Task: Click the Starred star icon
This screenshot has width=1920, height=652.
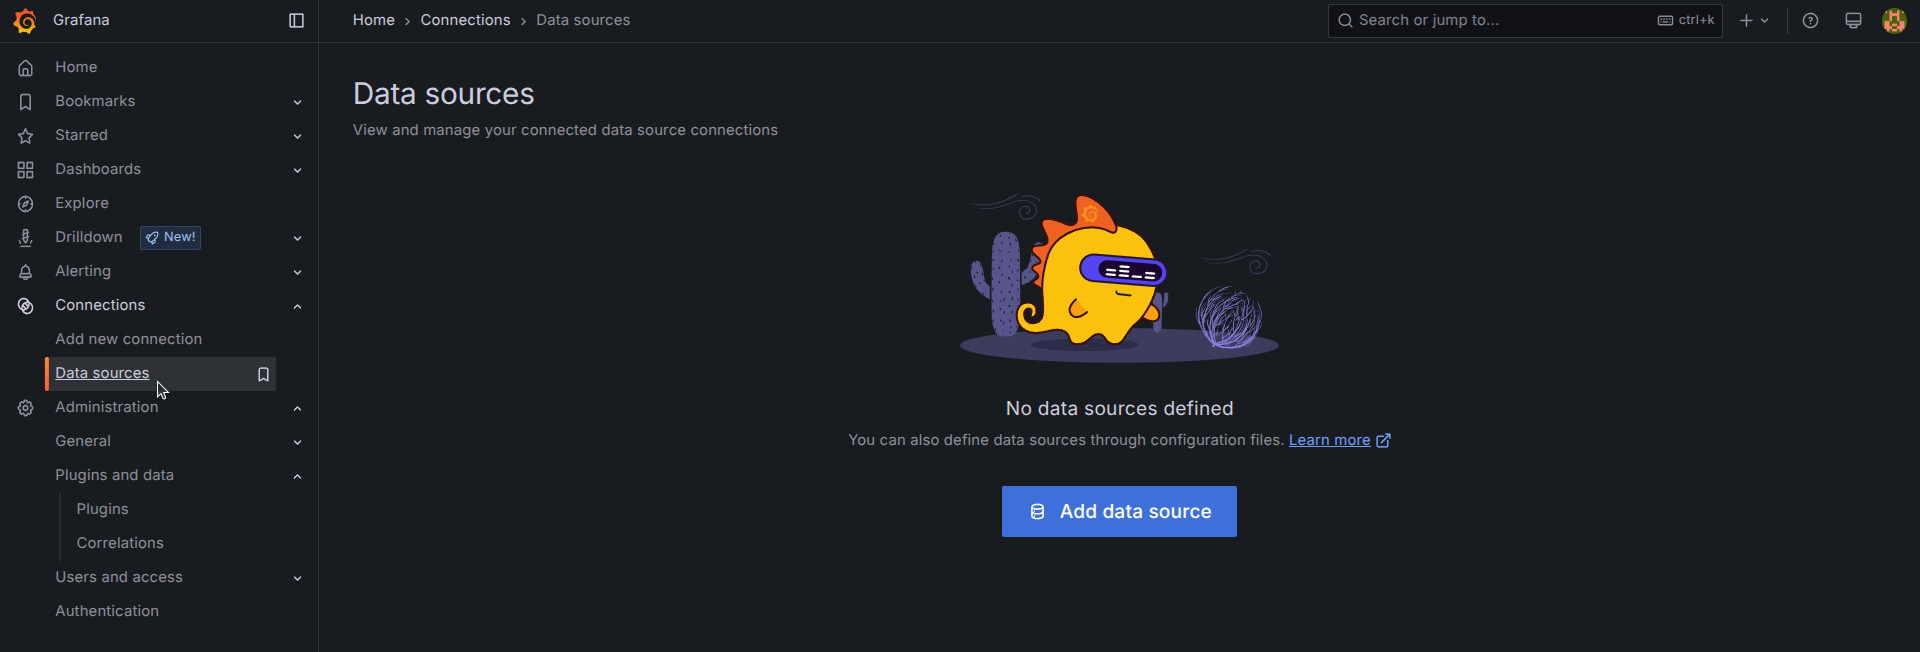Action: tap(26, 136)
